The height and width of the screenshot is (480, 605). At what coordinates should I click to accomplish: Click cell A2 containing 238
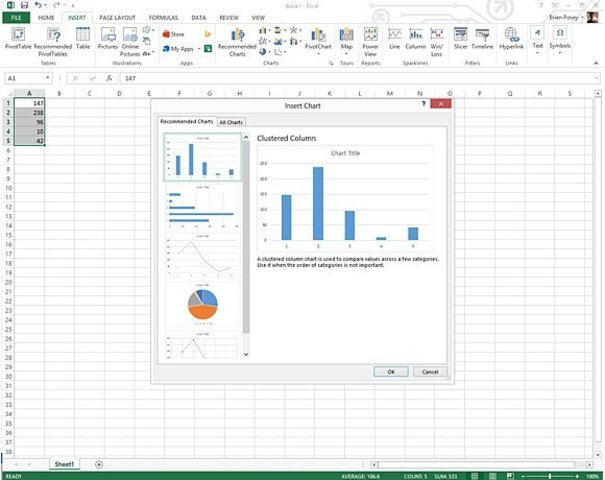(29, 113)
